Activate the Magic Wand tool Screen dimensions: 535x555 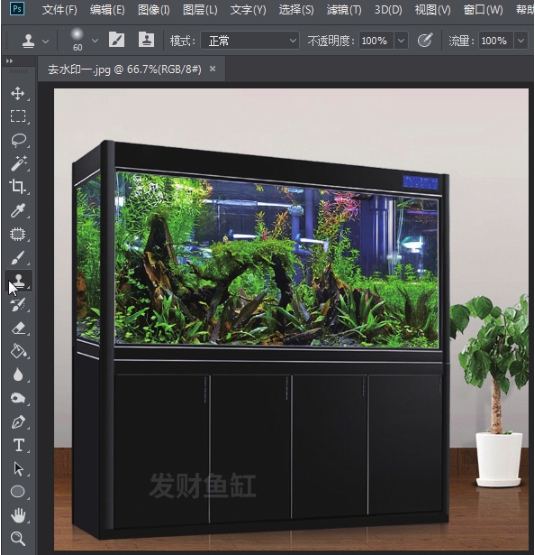tap(18, 163)
